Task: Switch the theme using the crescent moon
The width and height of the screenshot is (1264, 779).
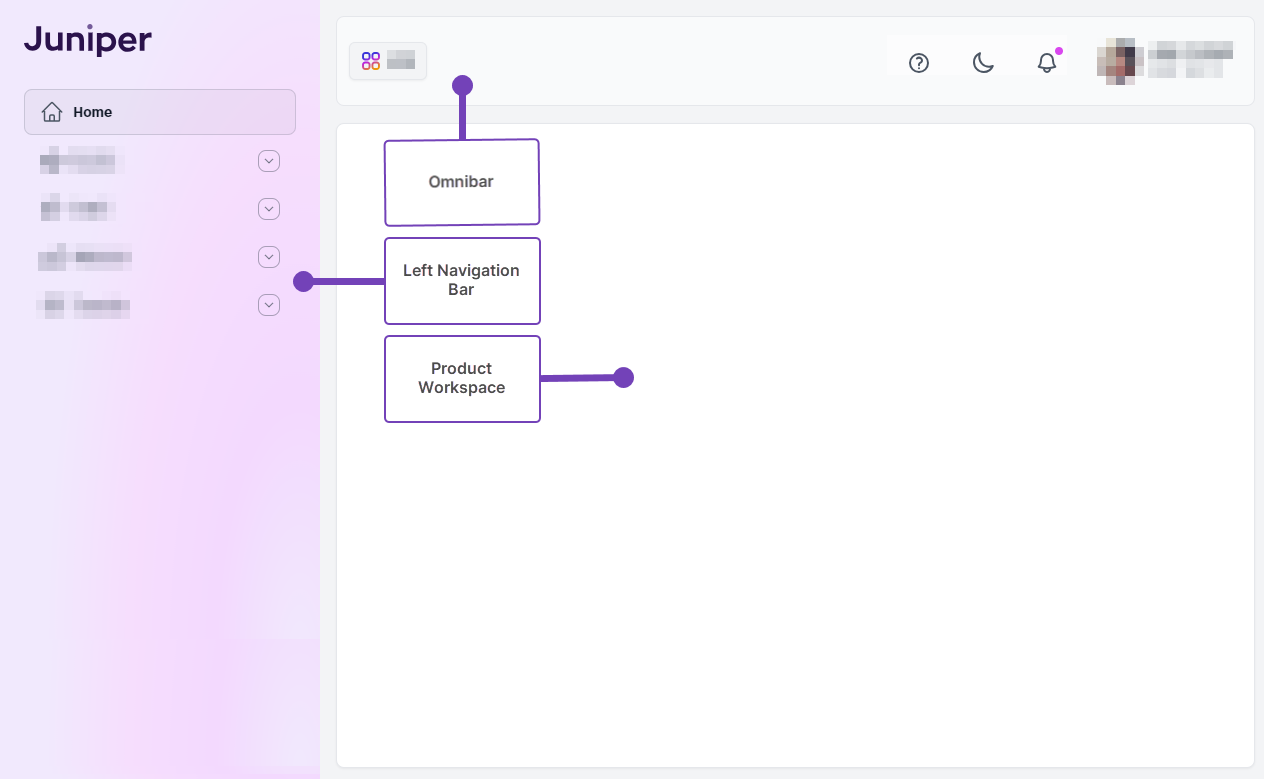Action: tap(982, 62)
